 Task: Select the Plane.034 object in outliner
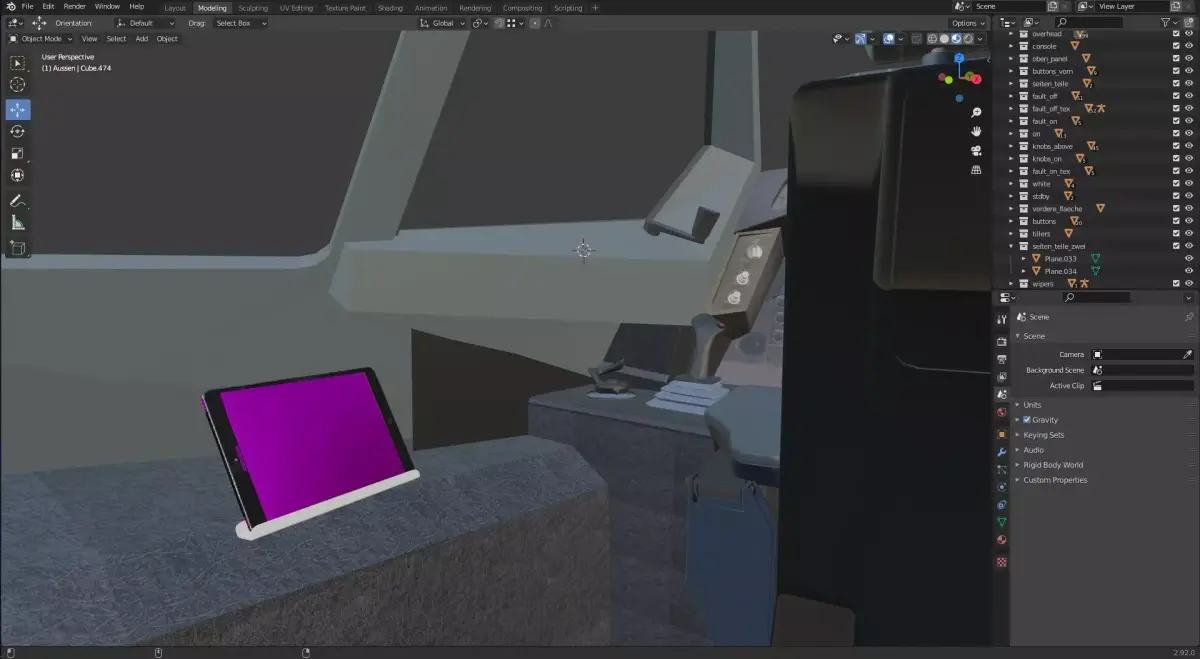click(1061, 271)
